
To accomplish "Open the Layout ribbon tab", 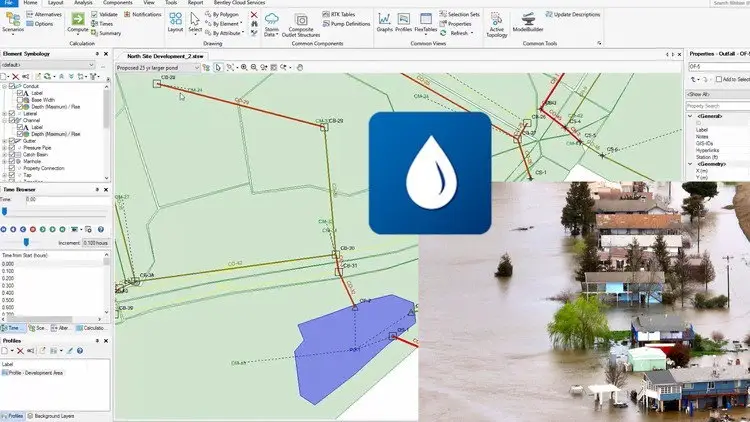I will 55,3.
